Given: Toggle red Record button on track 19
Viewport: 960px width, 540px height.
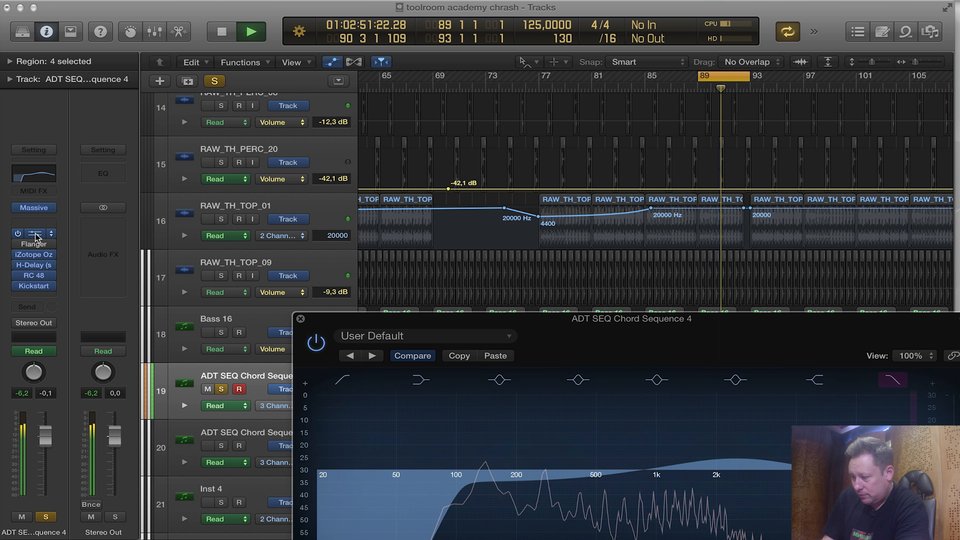Looking at the screenshot, I should coord(239,389).
